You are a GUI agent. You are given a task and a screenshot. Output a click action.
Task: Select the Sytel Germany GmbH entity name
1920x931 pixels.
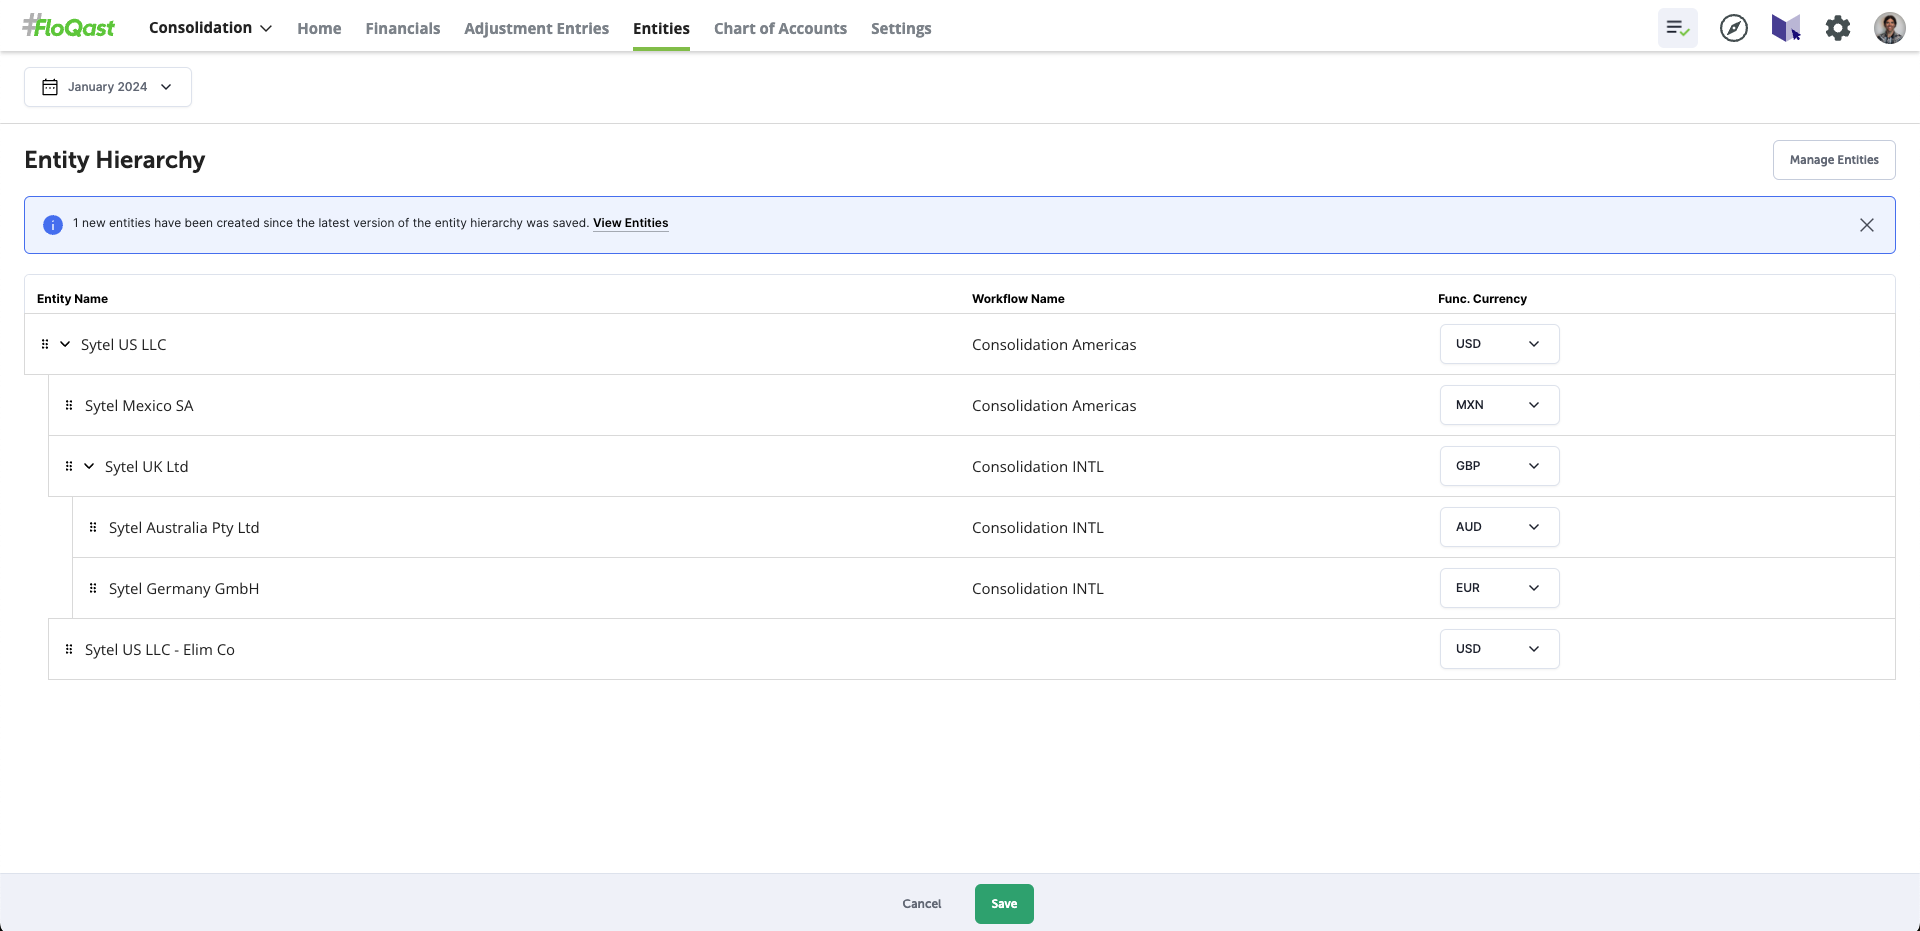[184, 589]
